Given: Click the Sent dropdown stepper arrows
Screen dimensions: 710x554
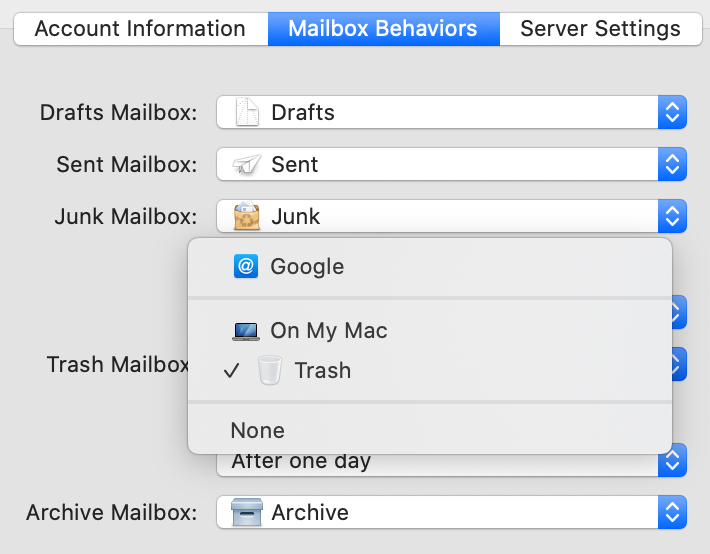Looking at the screenshot, I should (x=672, y=164).
